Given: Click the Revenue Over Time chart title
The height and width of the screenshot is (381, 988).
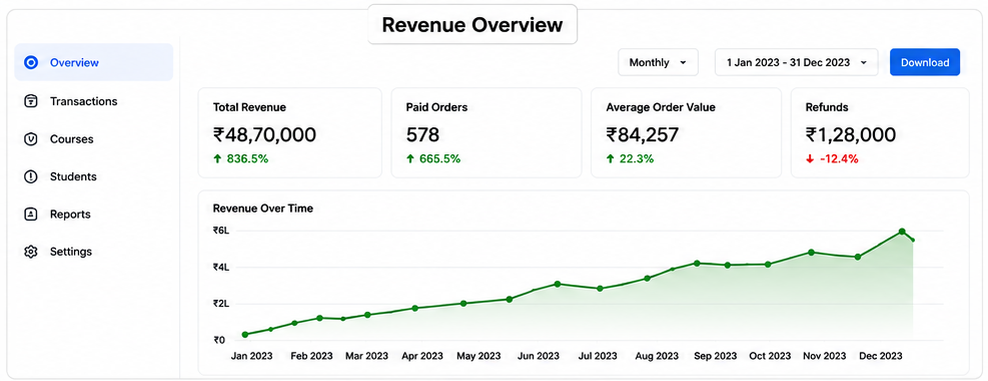Looking at the screenshot, I should (x=263, y=208).
